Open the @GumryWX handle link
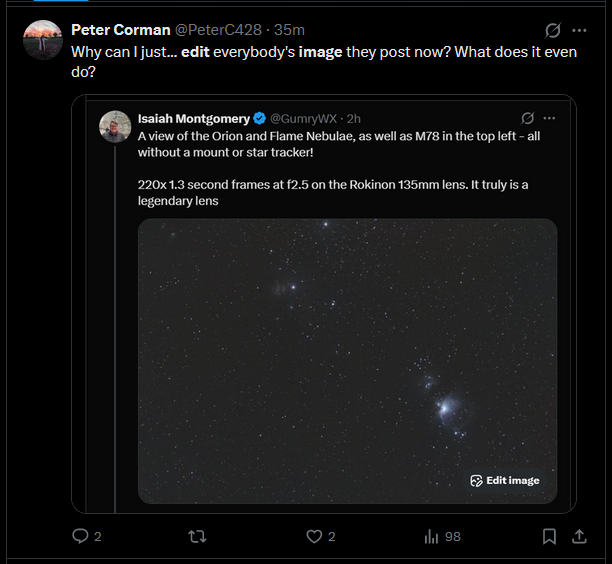Screen dimensions: 612x564 [303, 118]
